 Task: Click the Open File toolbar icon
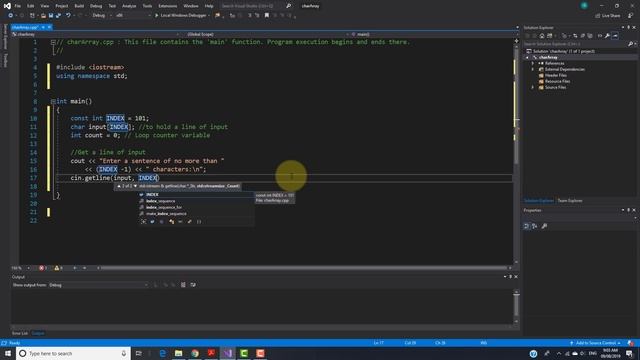[x=43, y=16]
